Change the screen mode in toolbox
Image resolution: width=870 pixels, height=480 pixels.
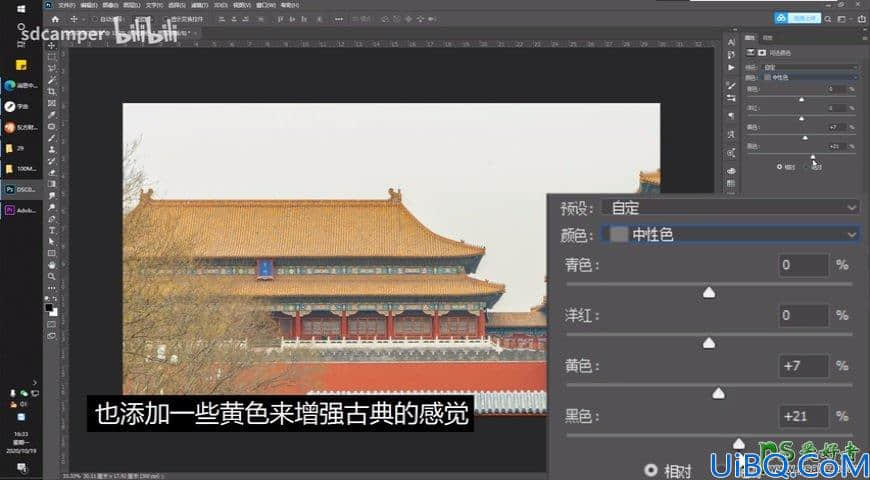click(52, 336)
